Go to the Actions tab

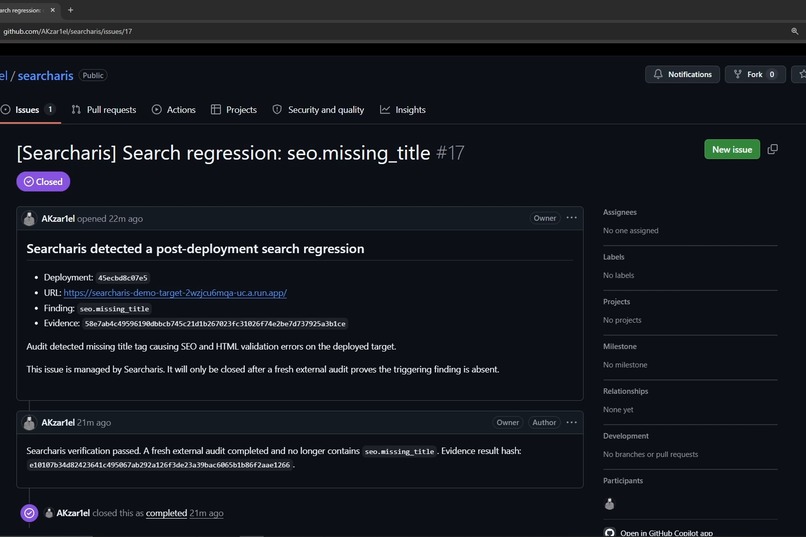click(x=174, y=109)
